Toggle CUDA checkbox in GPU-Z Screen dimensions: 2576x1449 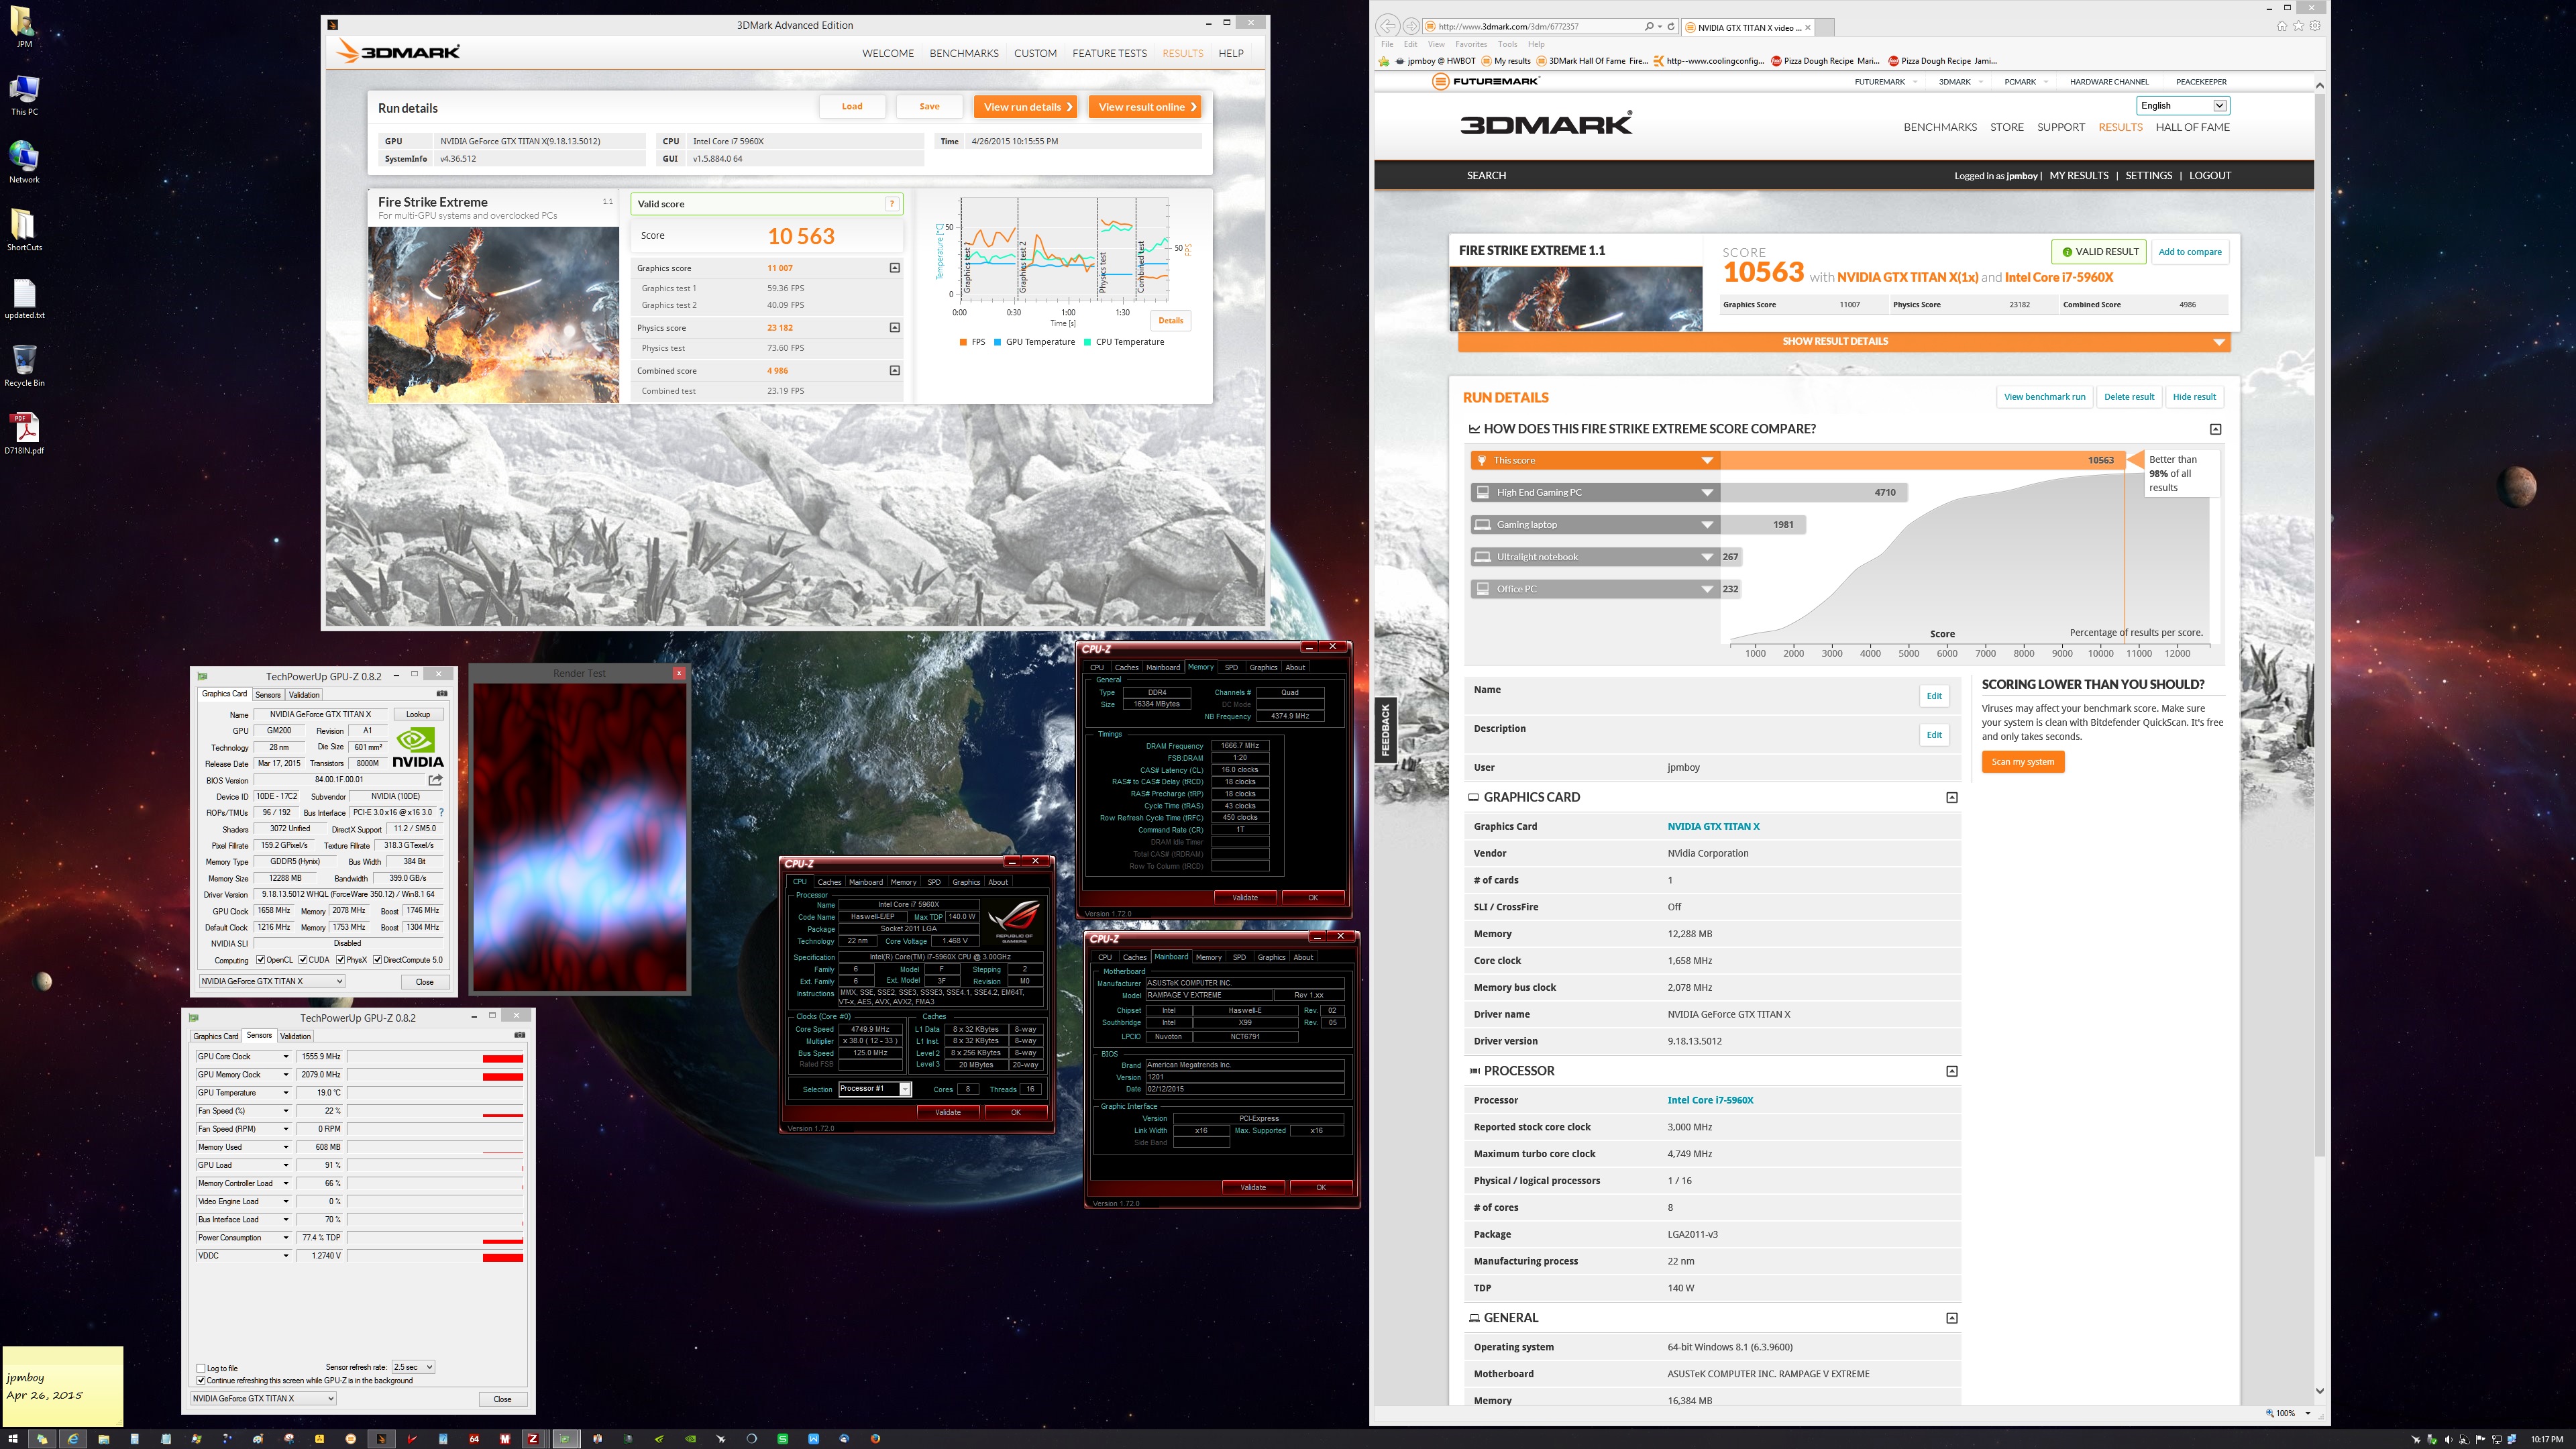303,960
